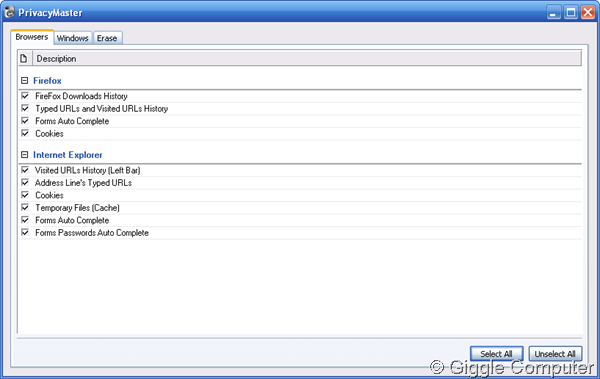Toggle Typed URLs and Visited URLs History checkbox
Image resolution: width=600 pixels, height=379 pixels.
coord(25,108)
